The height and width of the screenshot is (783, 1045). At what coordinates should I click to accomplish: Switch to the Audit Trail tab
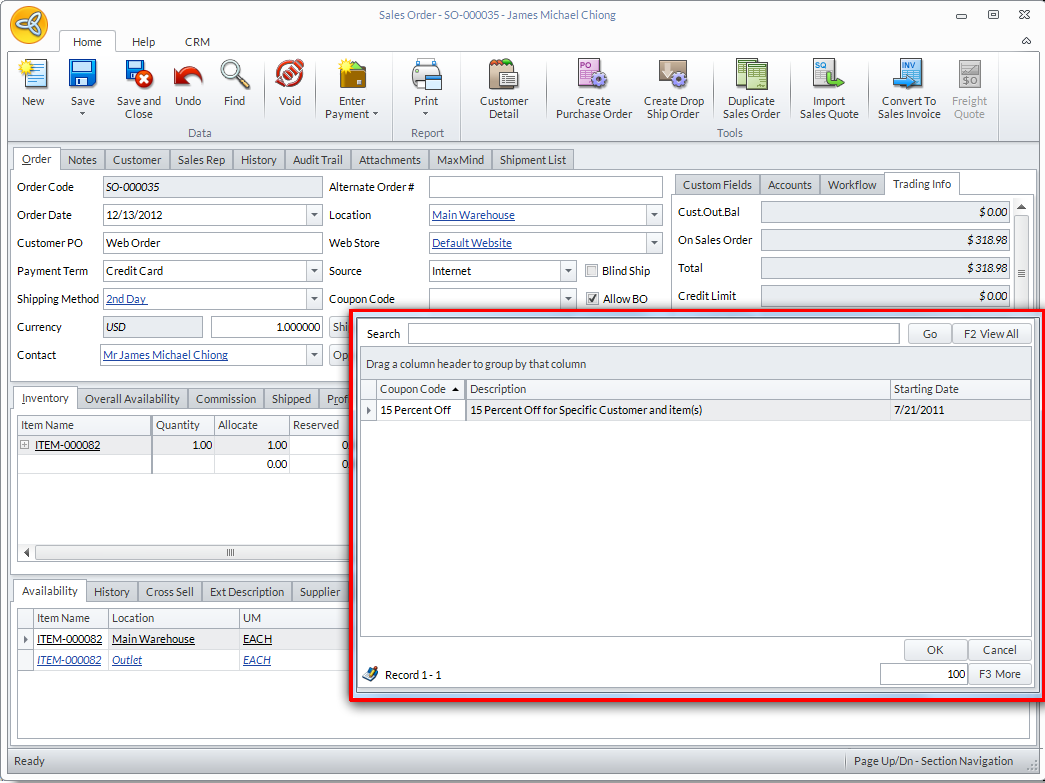click(x=318, y=160)
